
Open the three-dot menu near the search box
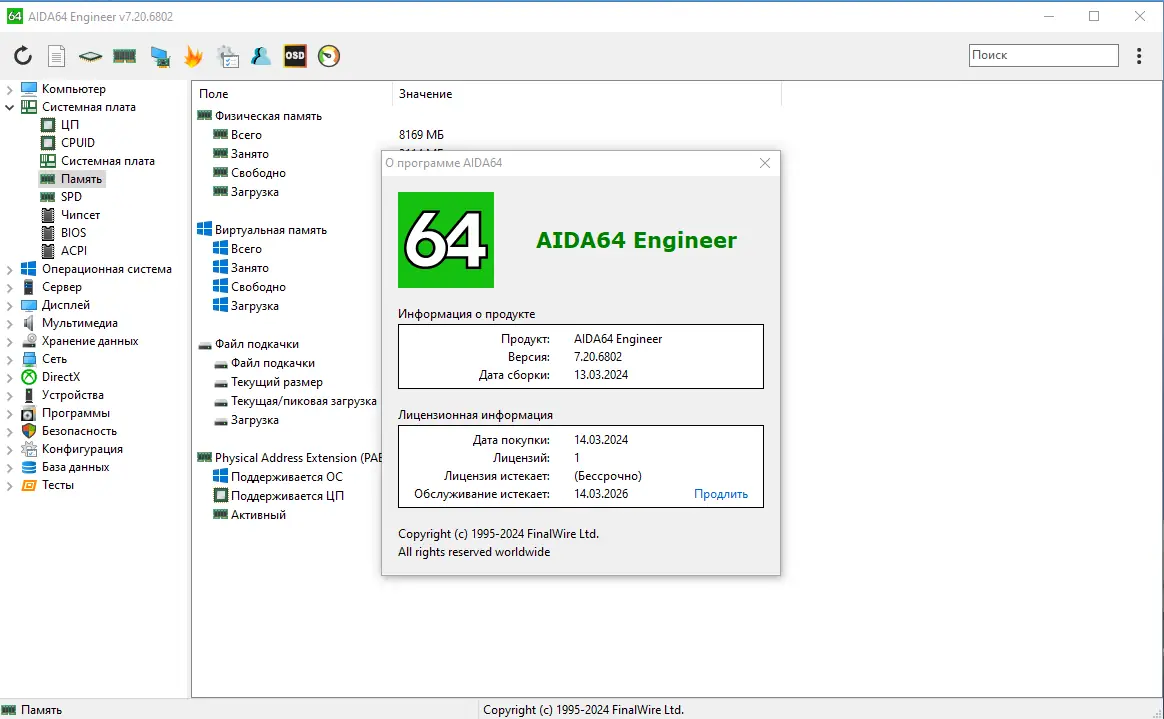1139,55
